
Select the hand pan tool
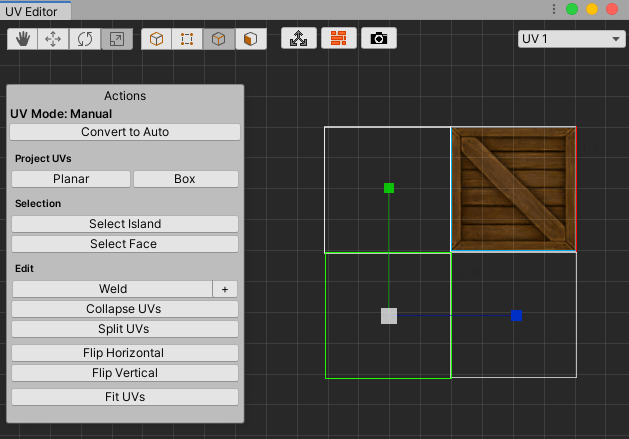coord(23,39)
